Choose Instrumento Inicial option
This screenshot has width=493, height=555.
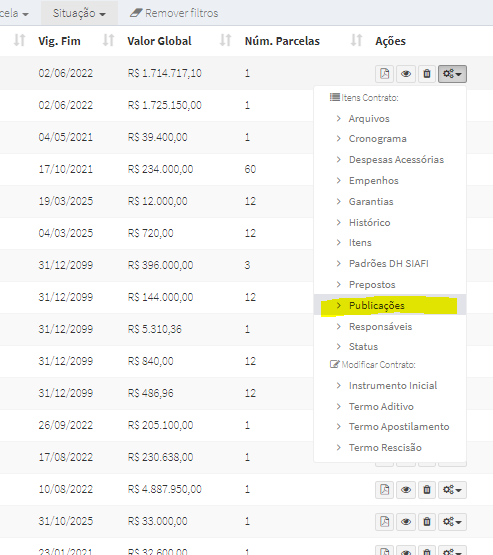click(x=393, y=385)
